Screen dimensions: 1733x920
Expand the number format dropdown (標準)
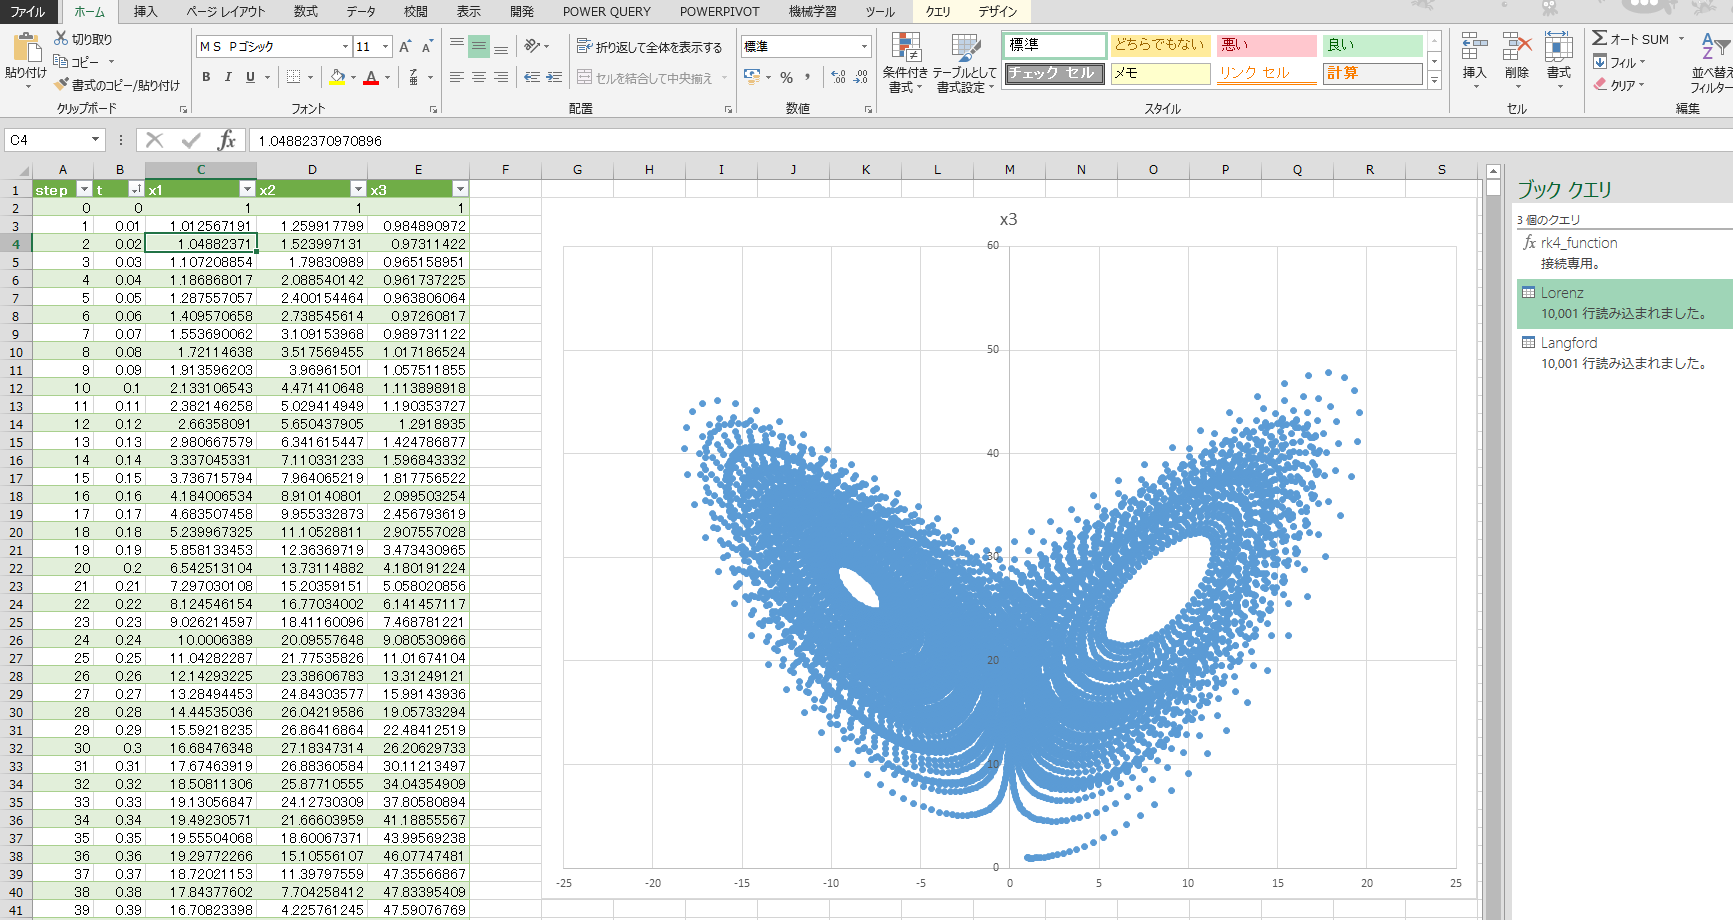864,47
